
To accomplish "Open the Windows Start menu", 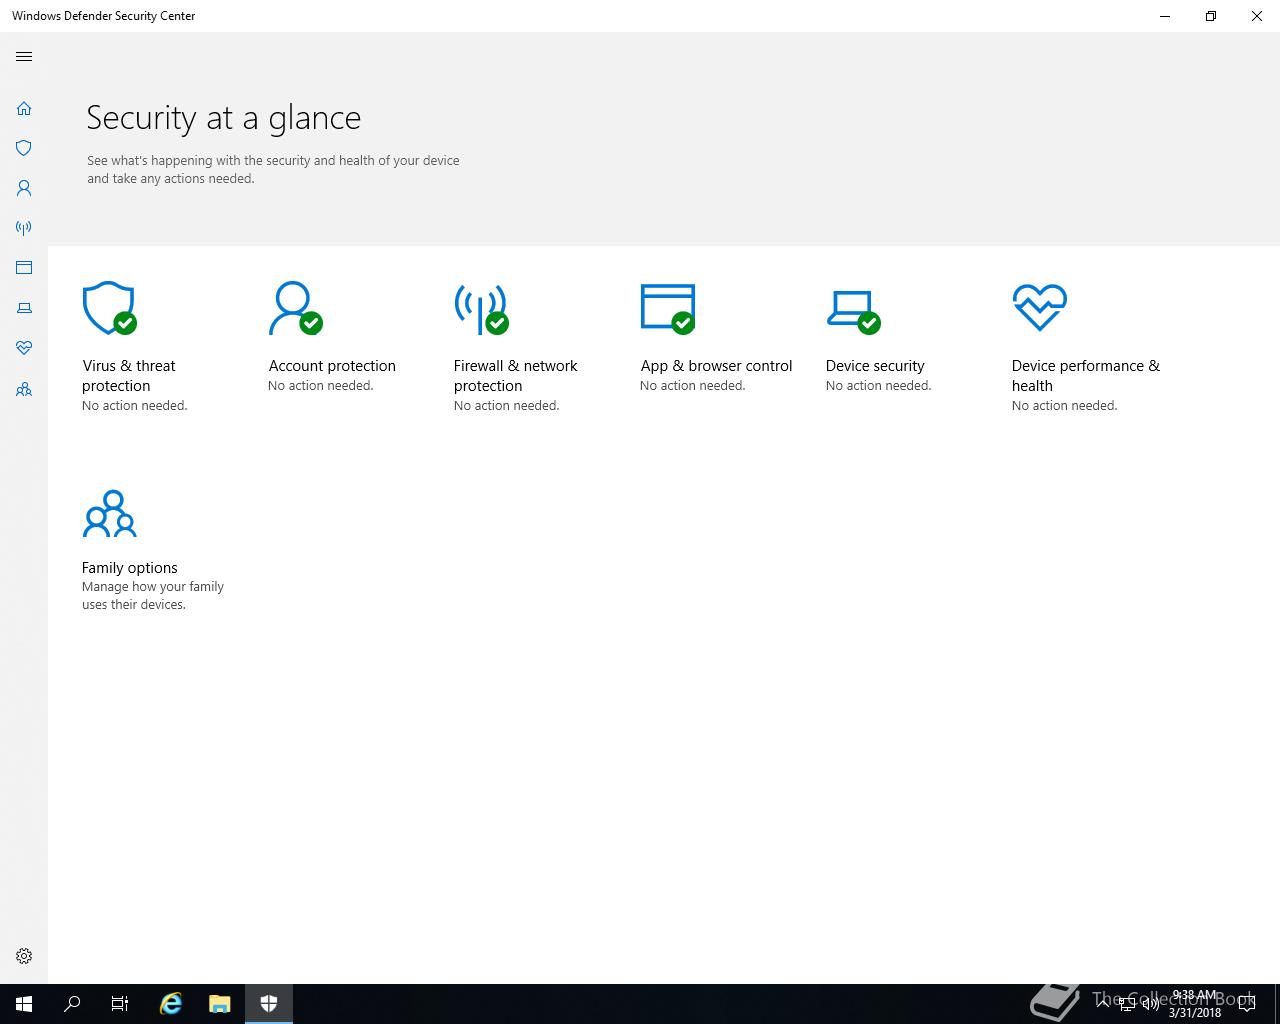I will tap(24, 1004).
